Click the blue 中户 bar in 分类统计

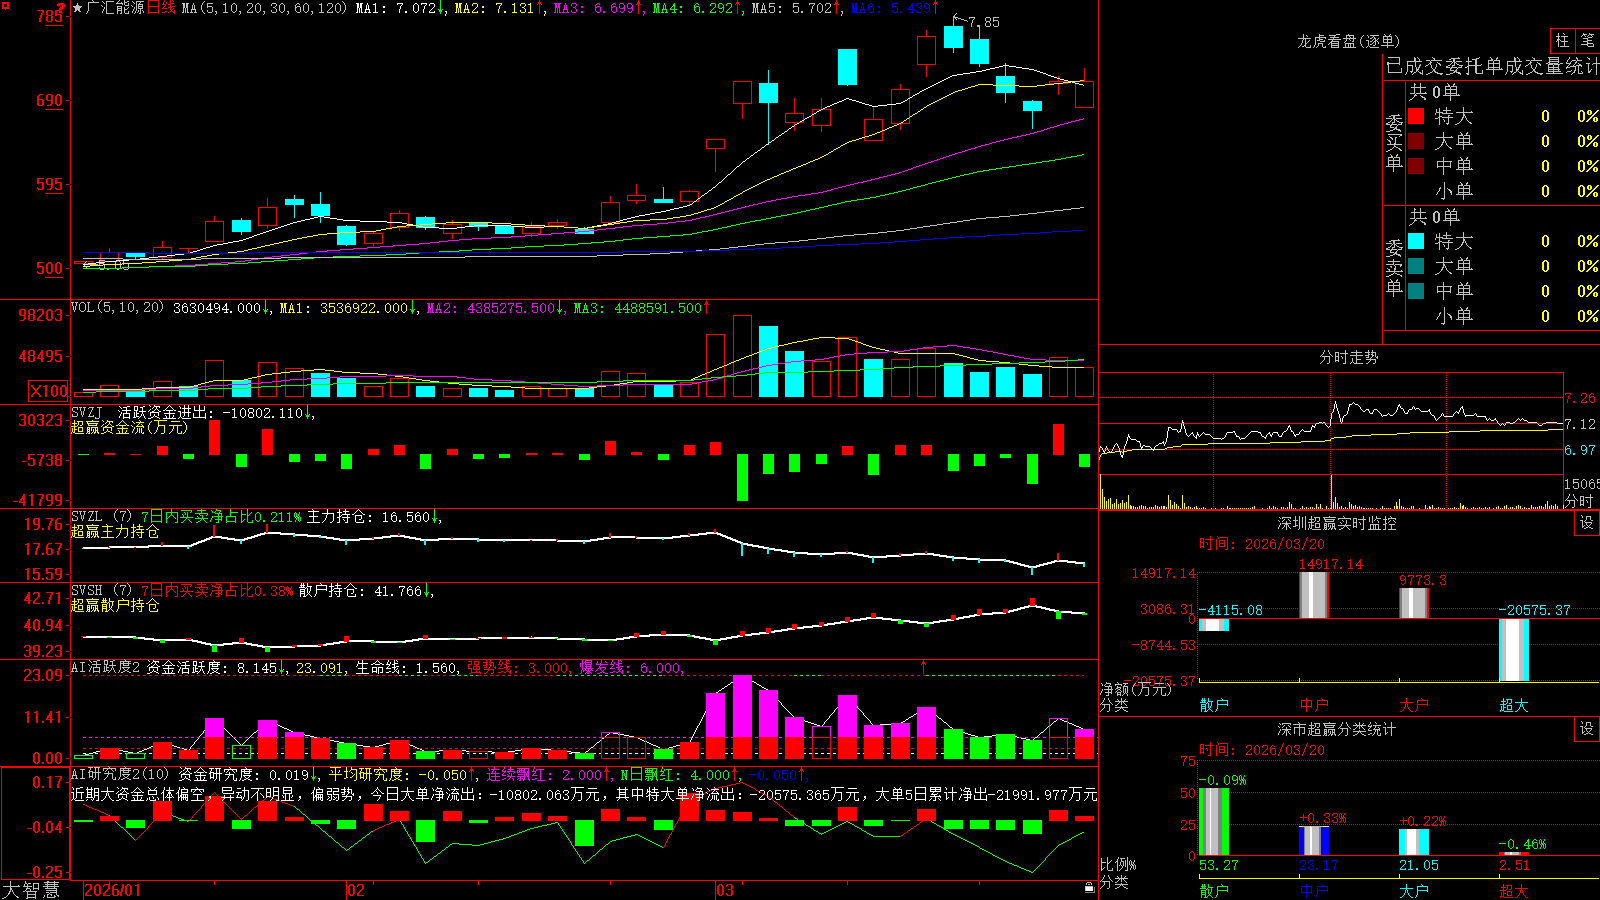click(x=1314, y=841)
